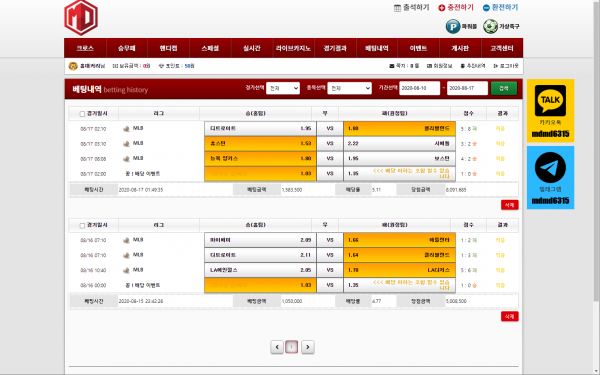Open the game selection 경기선택 dropdown
The width and height of the screenshot is (600, 375).
pos(283,88)
